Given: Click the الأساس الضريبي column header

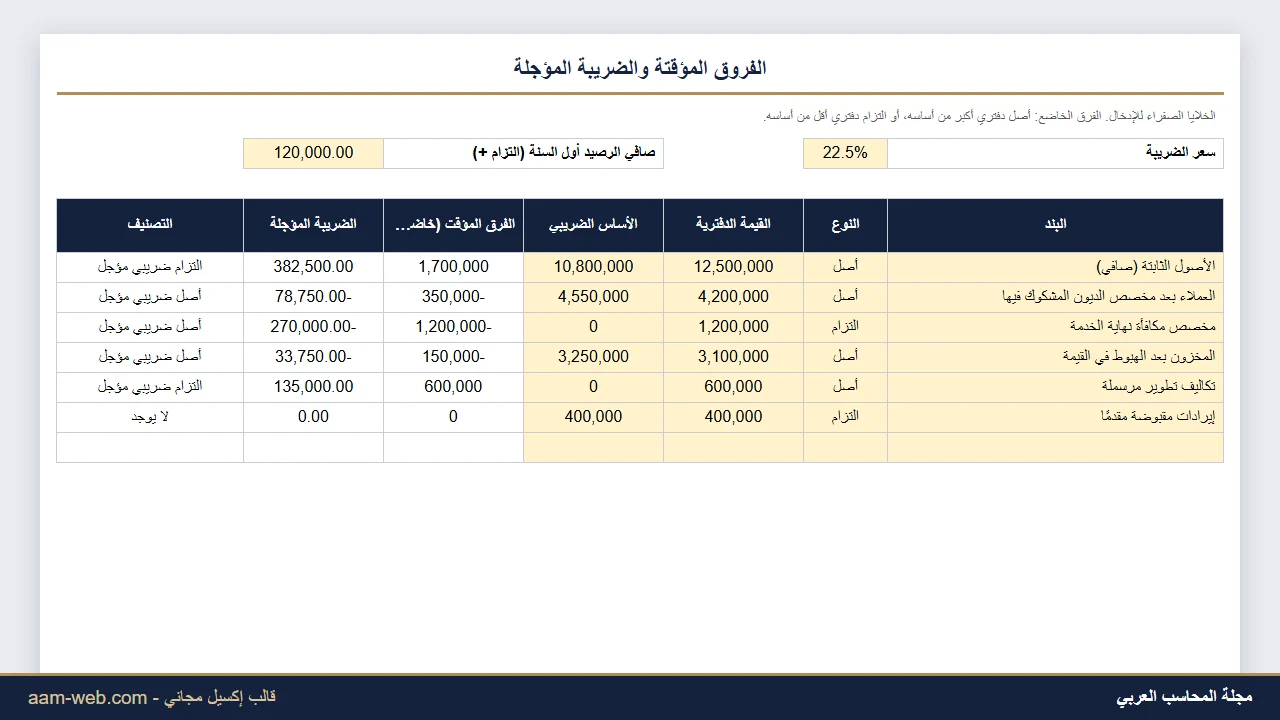Looking at the screenshot, I should [x=593, y=225].
